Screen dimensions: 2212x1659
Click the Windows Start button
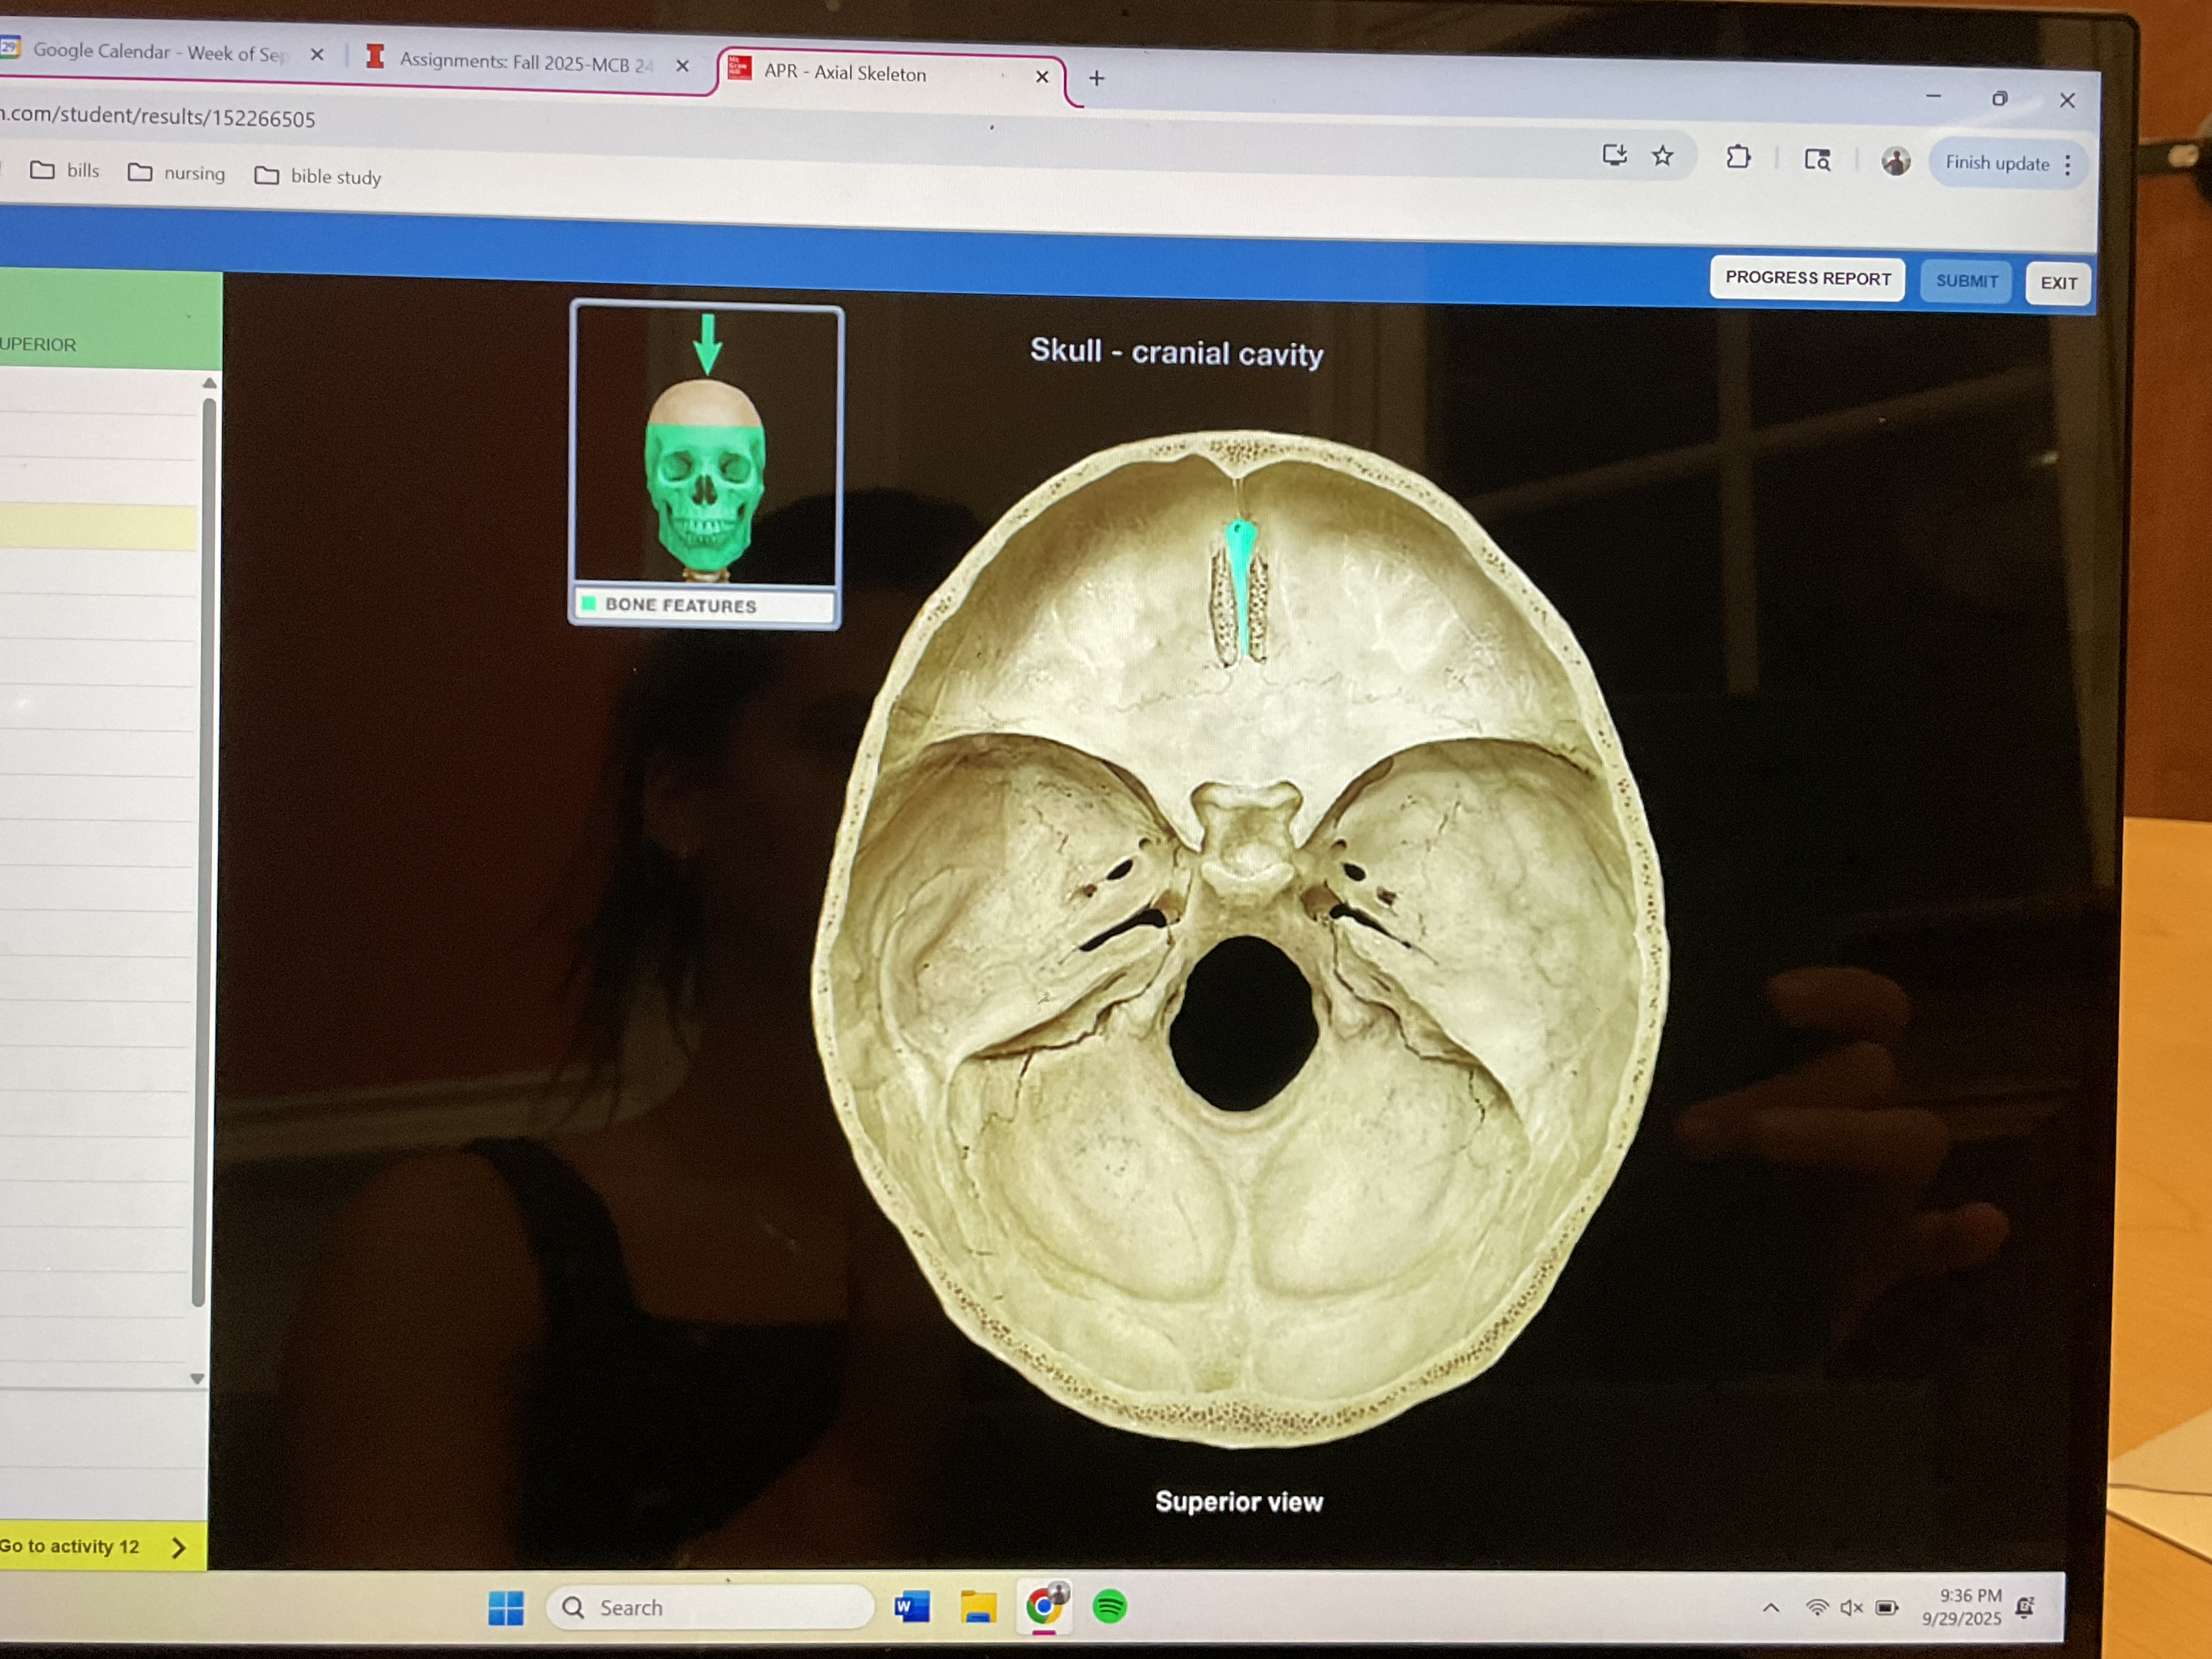click(506, 1607)
